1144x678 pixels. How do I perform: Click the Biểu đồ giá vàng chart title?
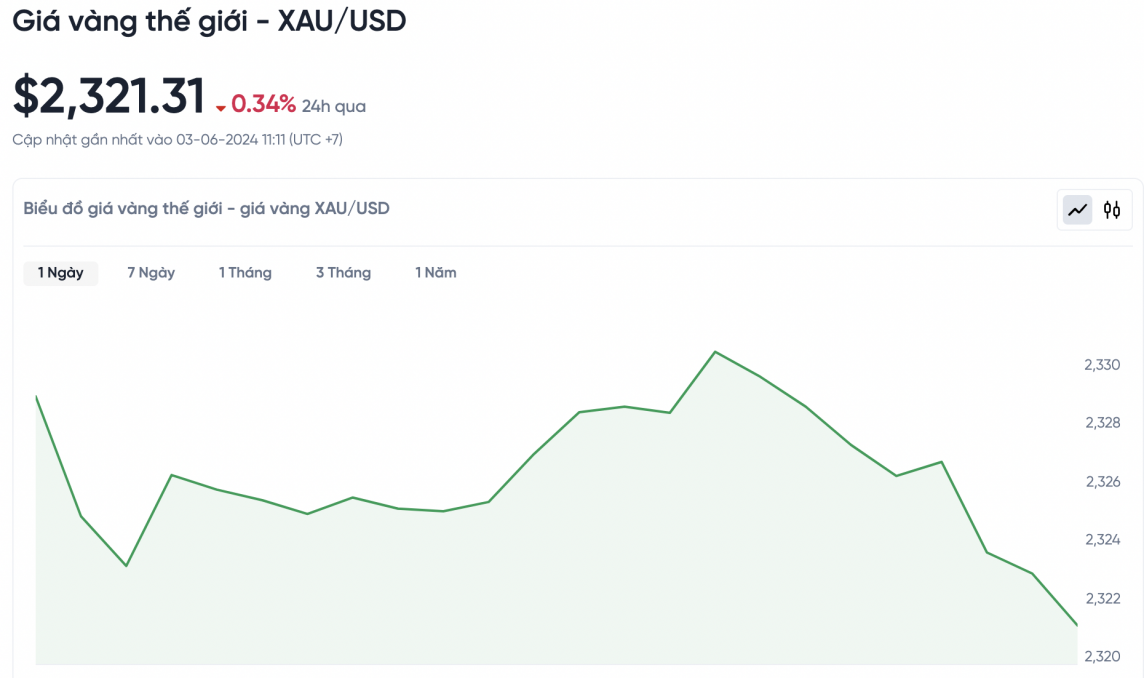coord(206,209)
